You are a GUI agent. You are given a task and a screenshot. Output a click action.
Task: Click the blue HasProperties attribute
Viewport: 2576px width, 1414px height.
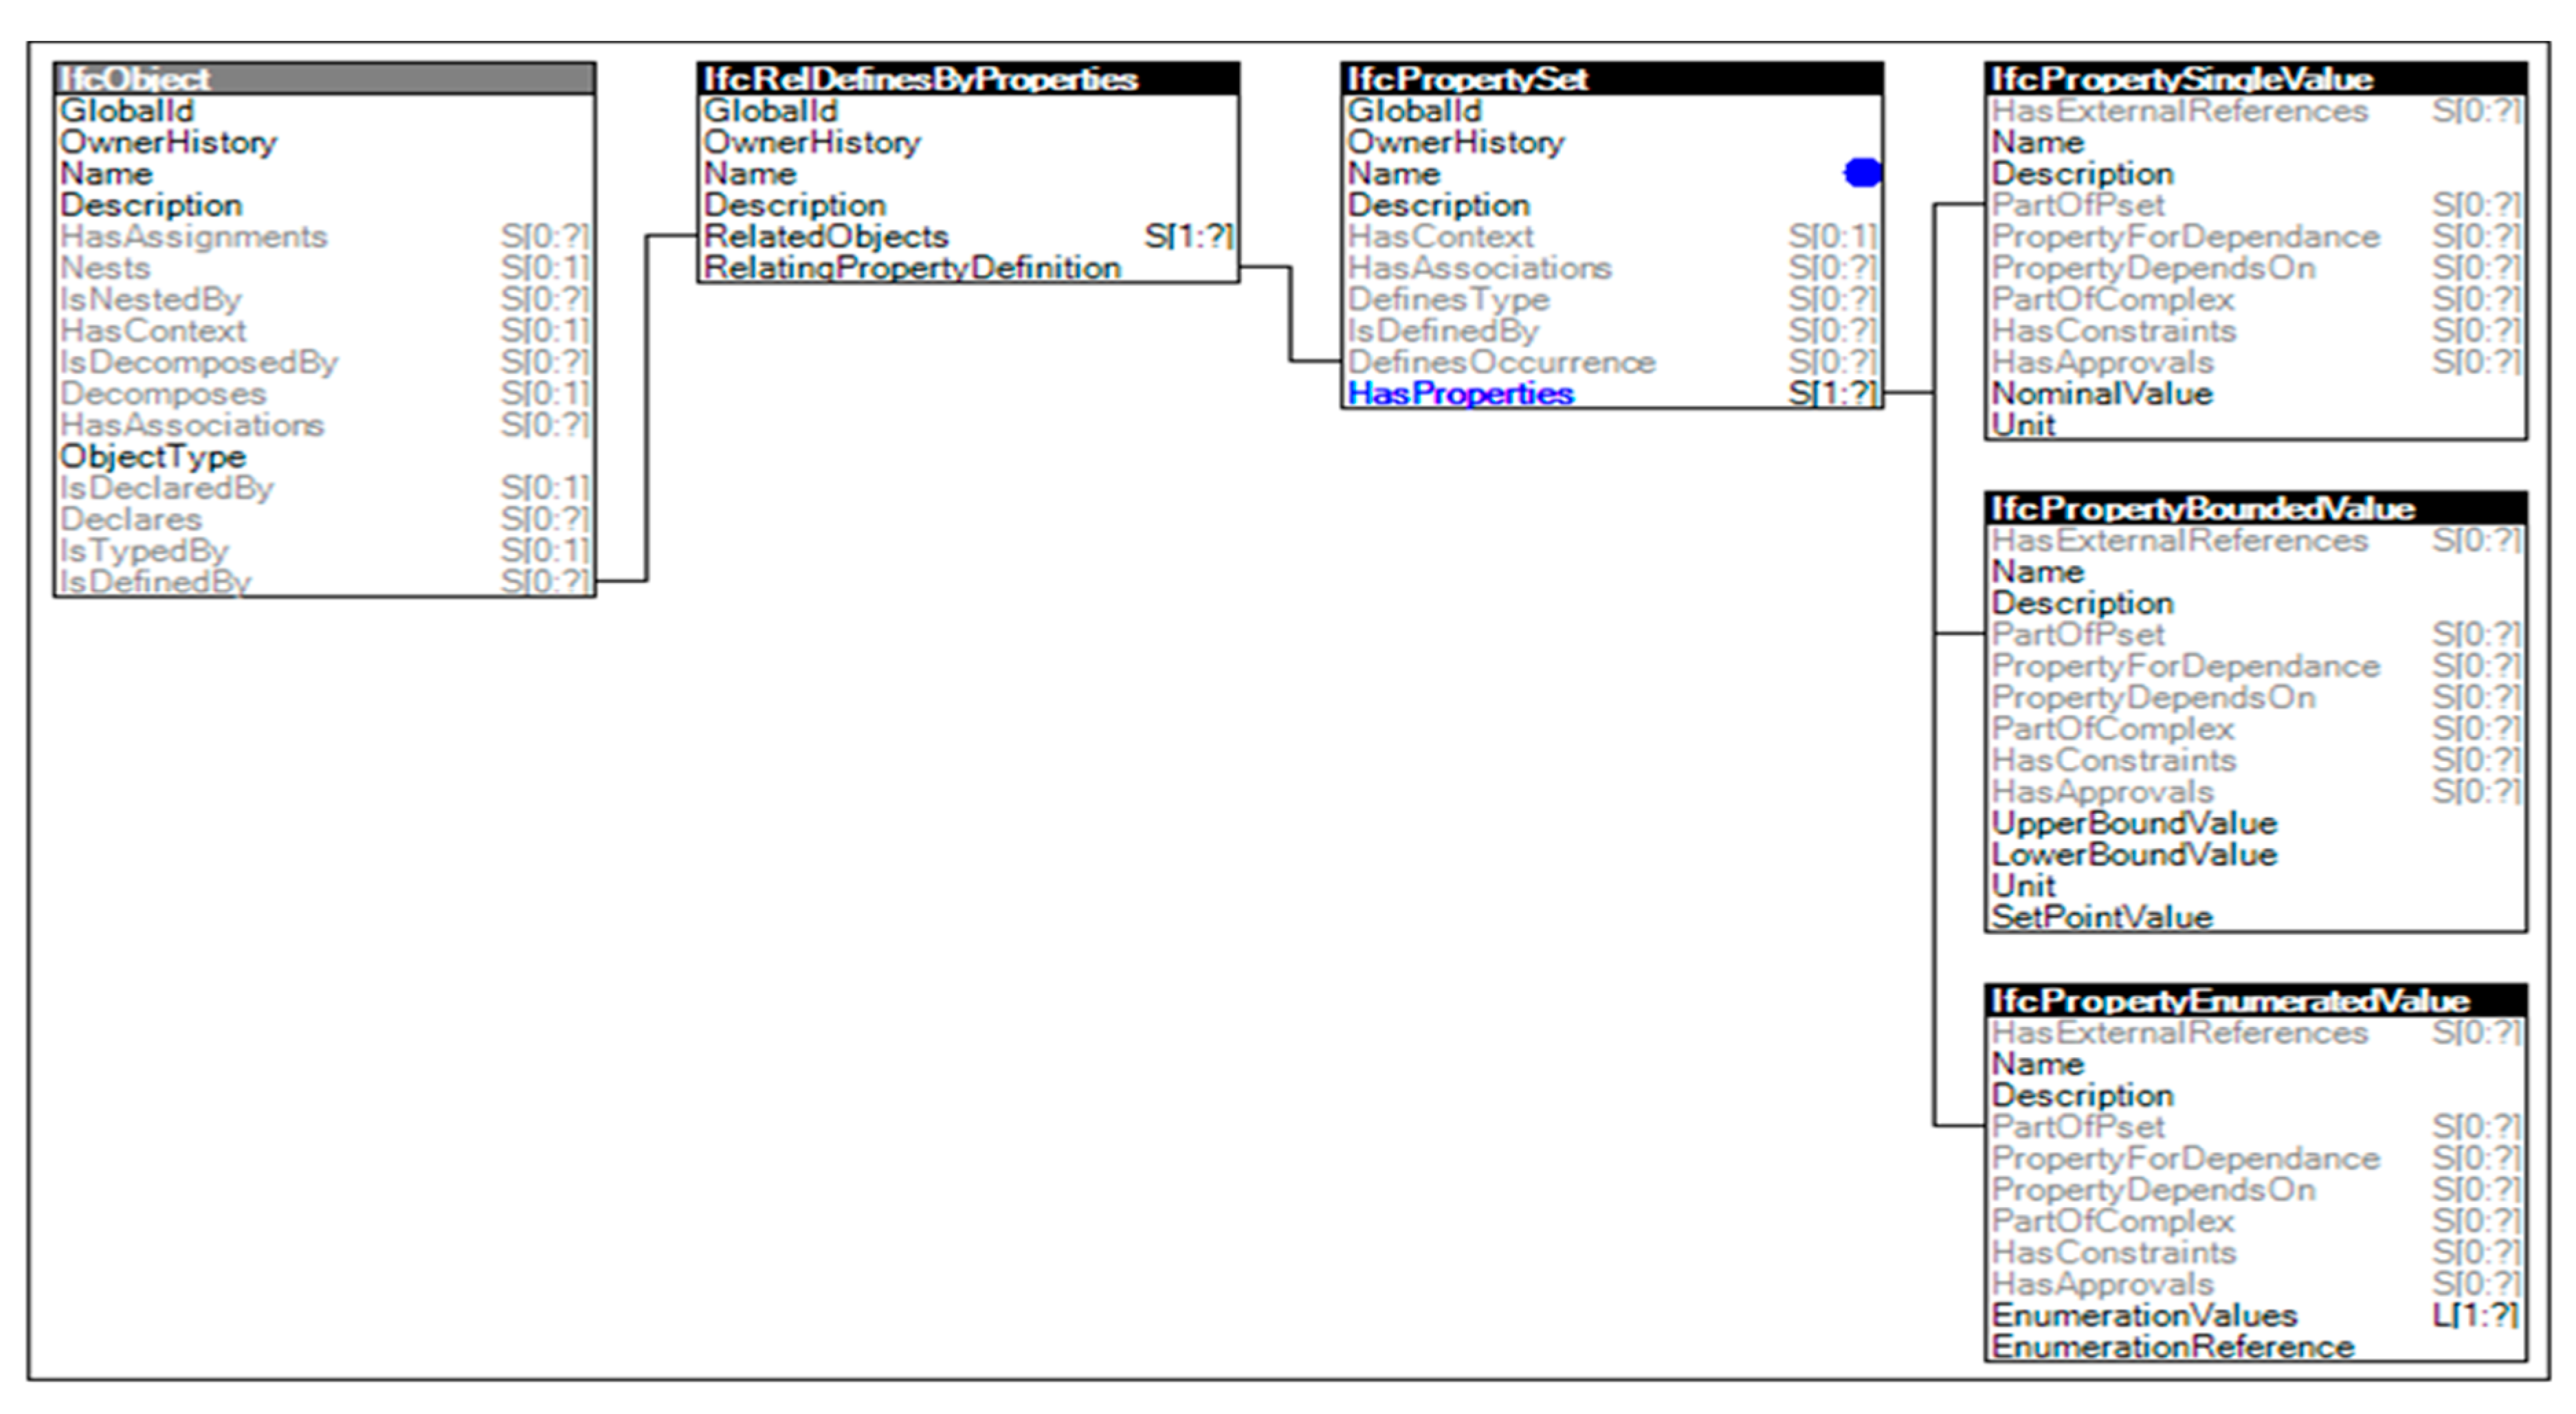point(1460,394)
